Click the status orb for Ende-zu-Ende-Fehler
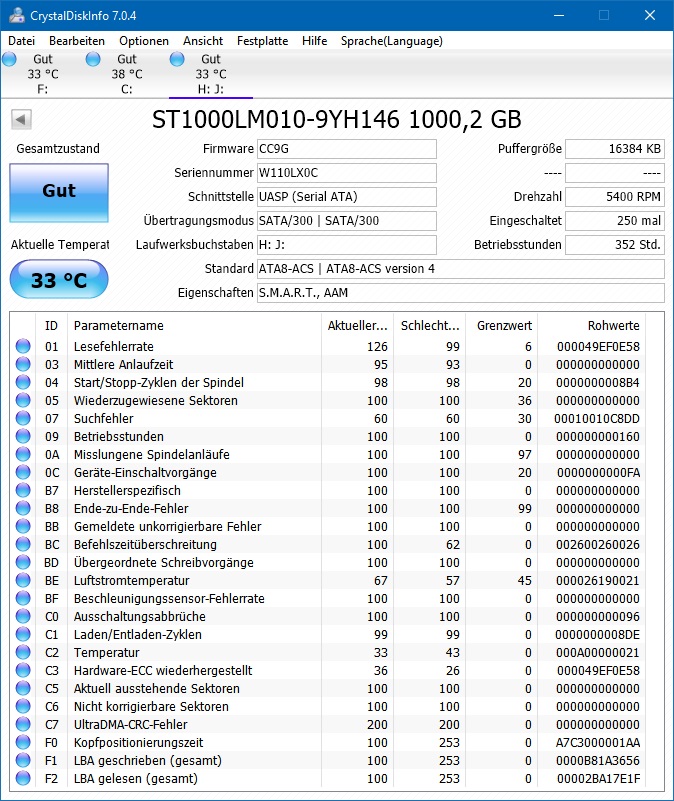The image size is (674, 801). [x=23, y=508]
